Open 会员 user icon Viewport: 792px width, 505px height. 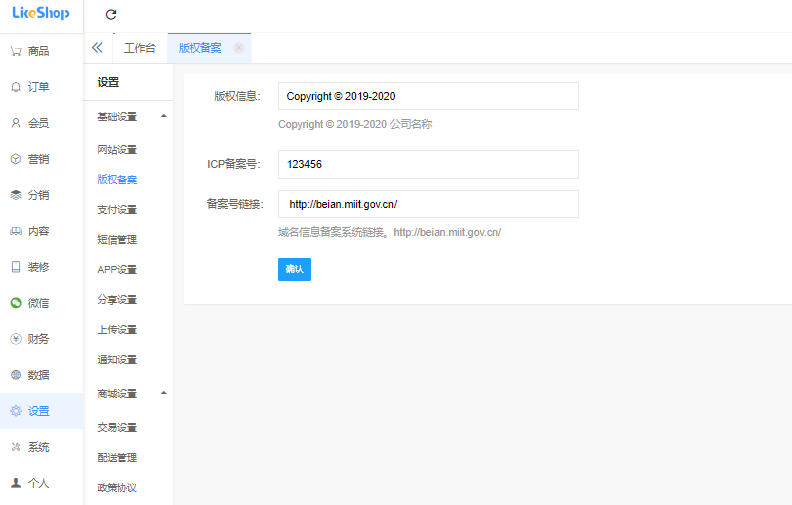(16, 123)
